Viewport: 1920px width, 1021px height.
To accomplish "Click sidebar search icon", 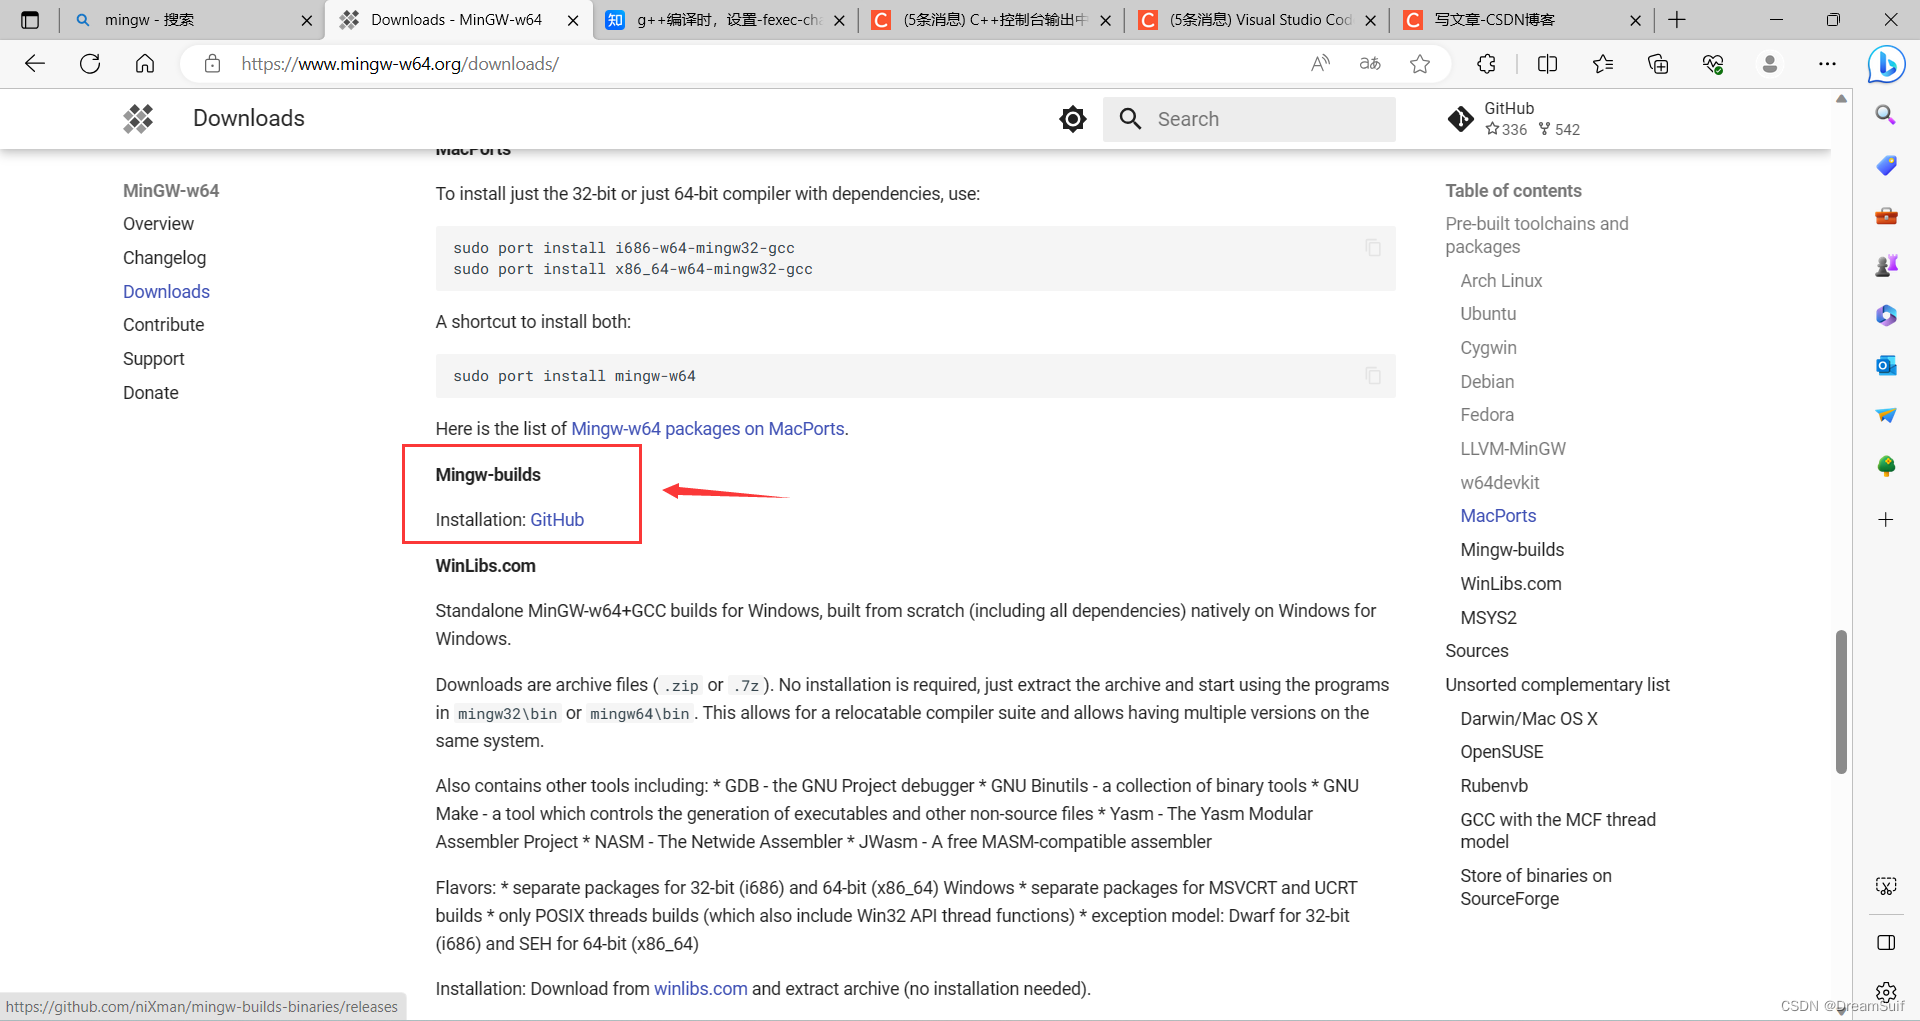I will 1886,115.
